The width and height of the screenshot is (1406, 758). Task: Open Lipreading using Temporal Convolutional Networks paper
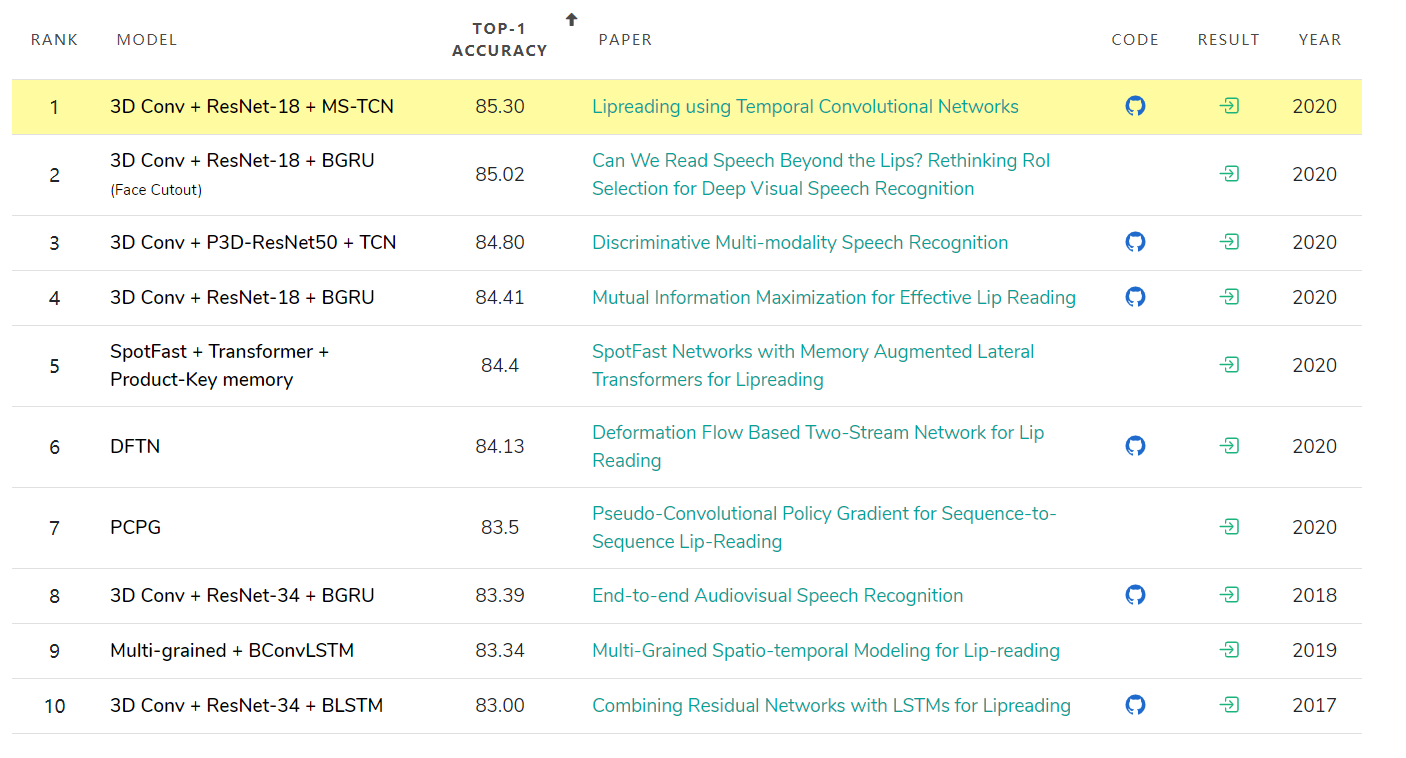805,106
